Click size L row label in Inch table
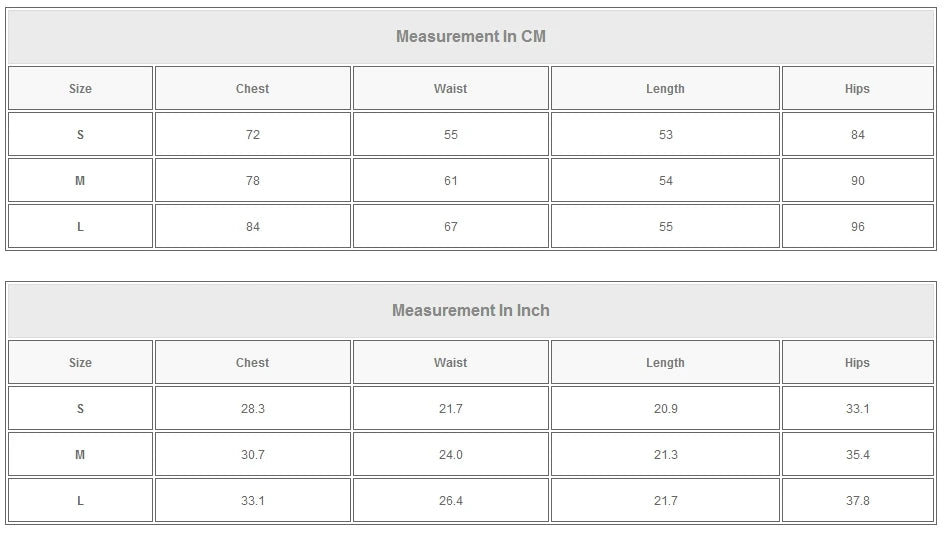 click(x=80, y=501)
